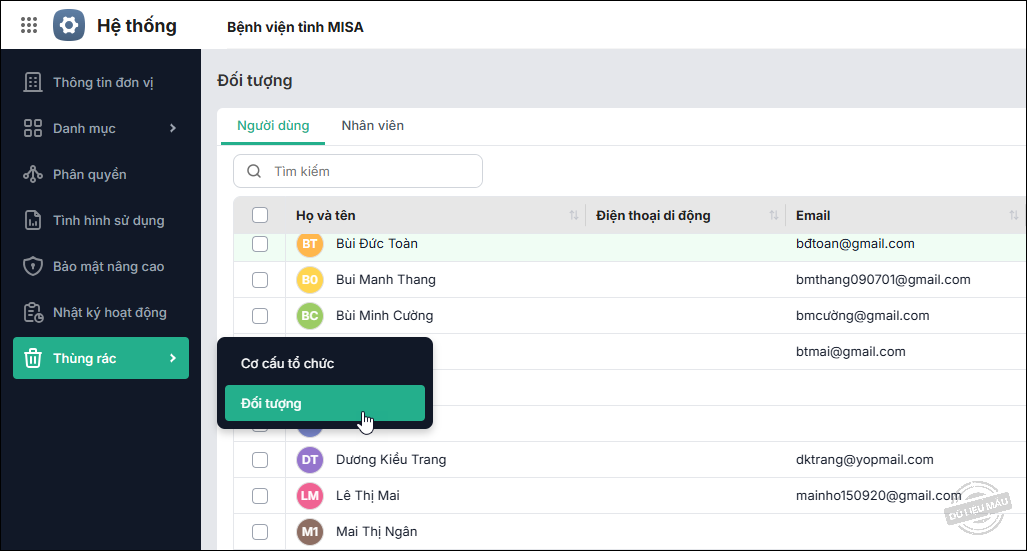Expand the Danh mục submenu arrow
Viewport: 1027px width, 551px height.
(173, 128)
